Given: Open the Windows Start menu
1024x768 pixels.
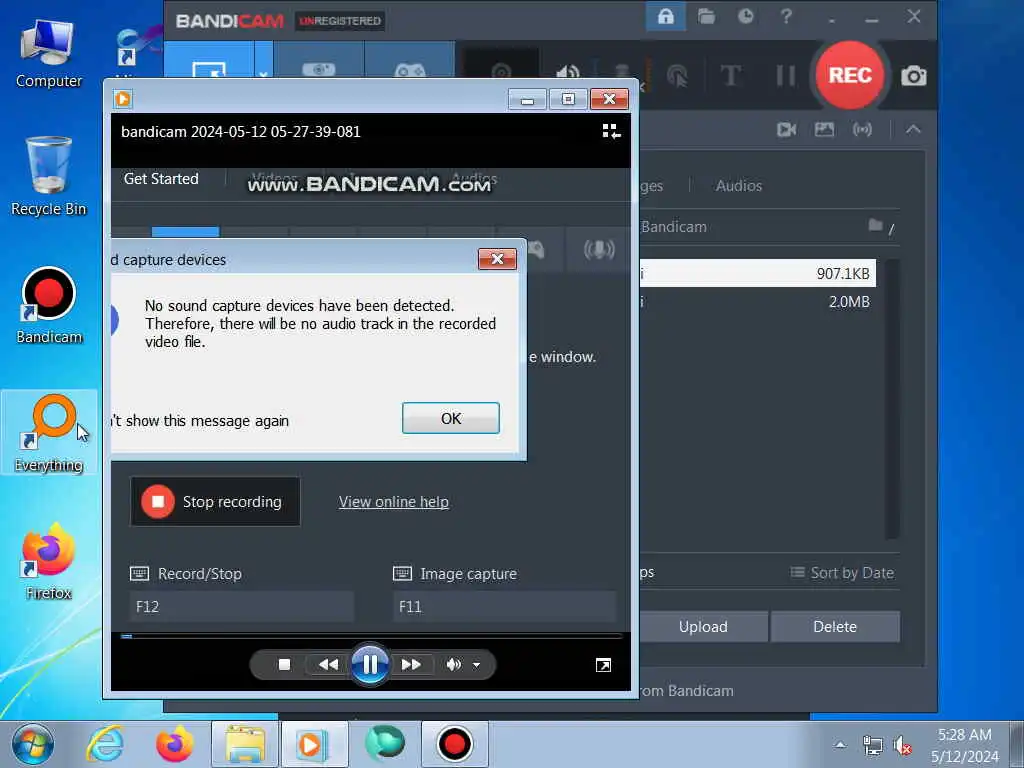Looking at the screenshot, I should pyautogui.click(x=33, y=744).
